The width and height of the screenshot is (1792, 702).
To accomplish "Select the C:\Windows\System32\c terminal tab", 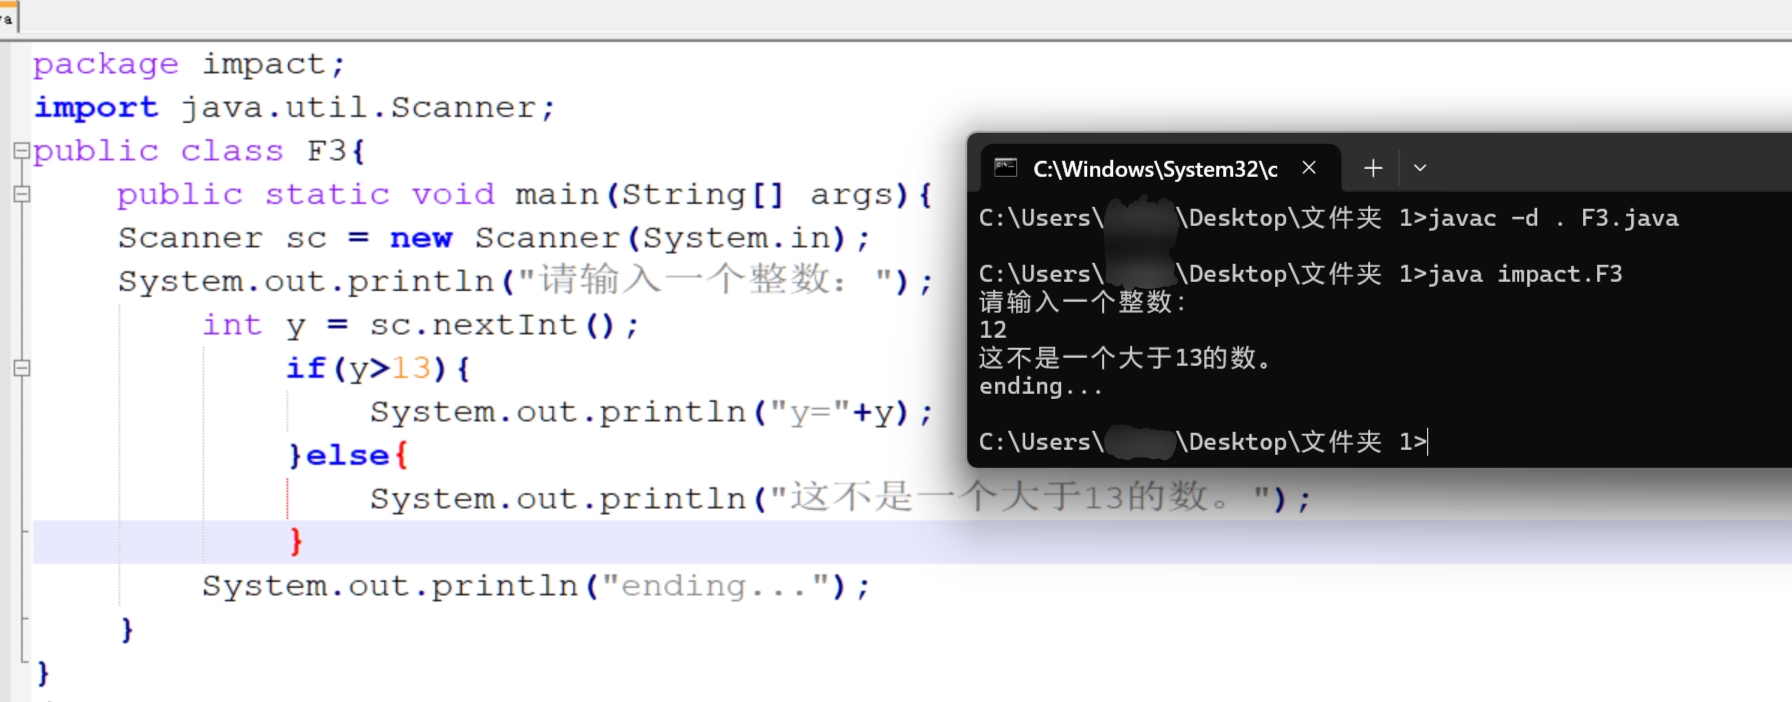I will (1161, 168).
